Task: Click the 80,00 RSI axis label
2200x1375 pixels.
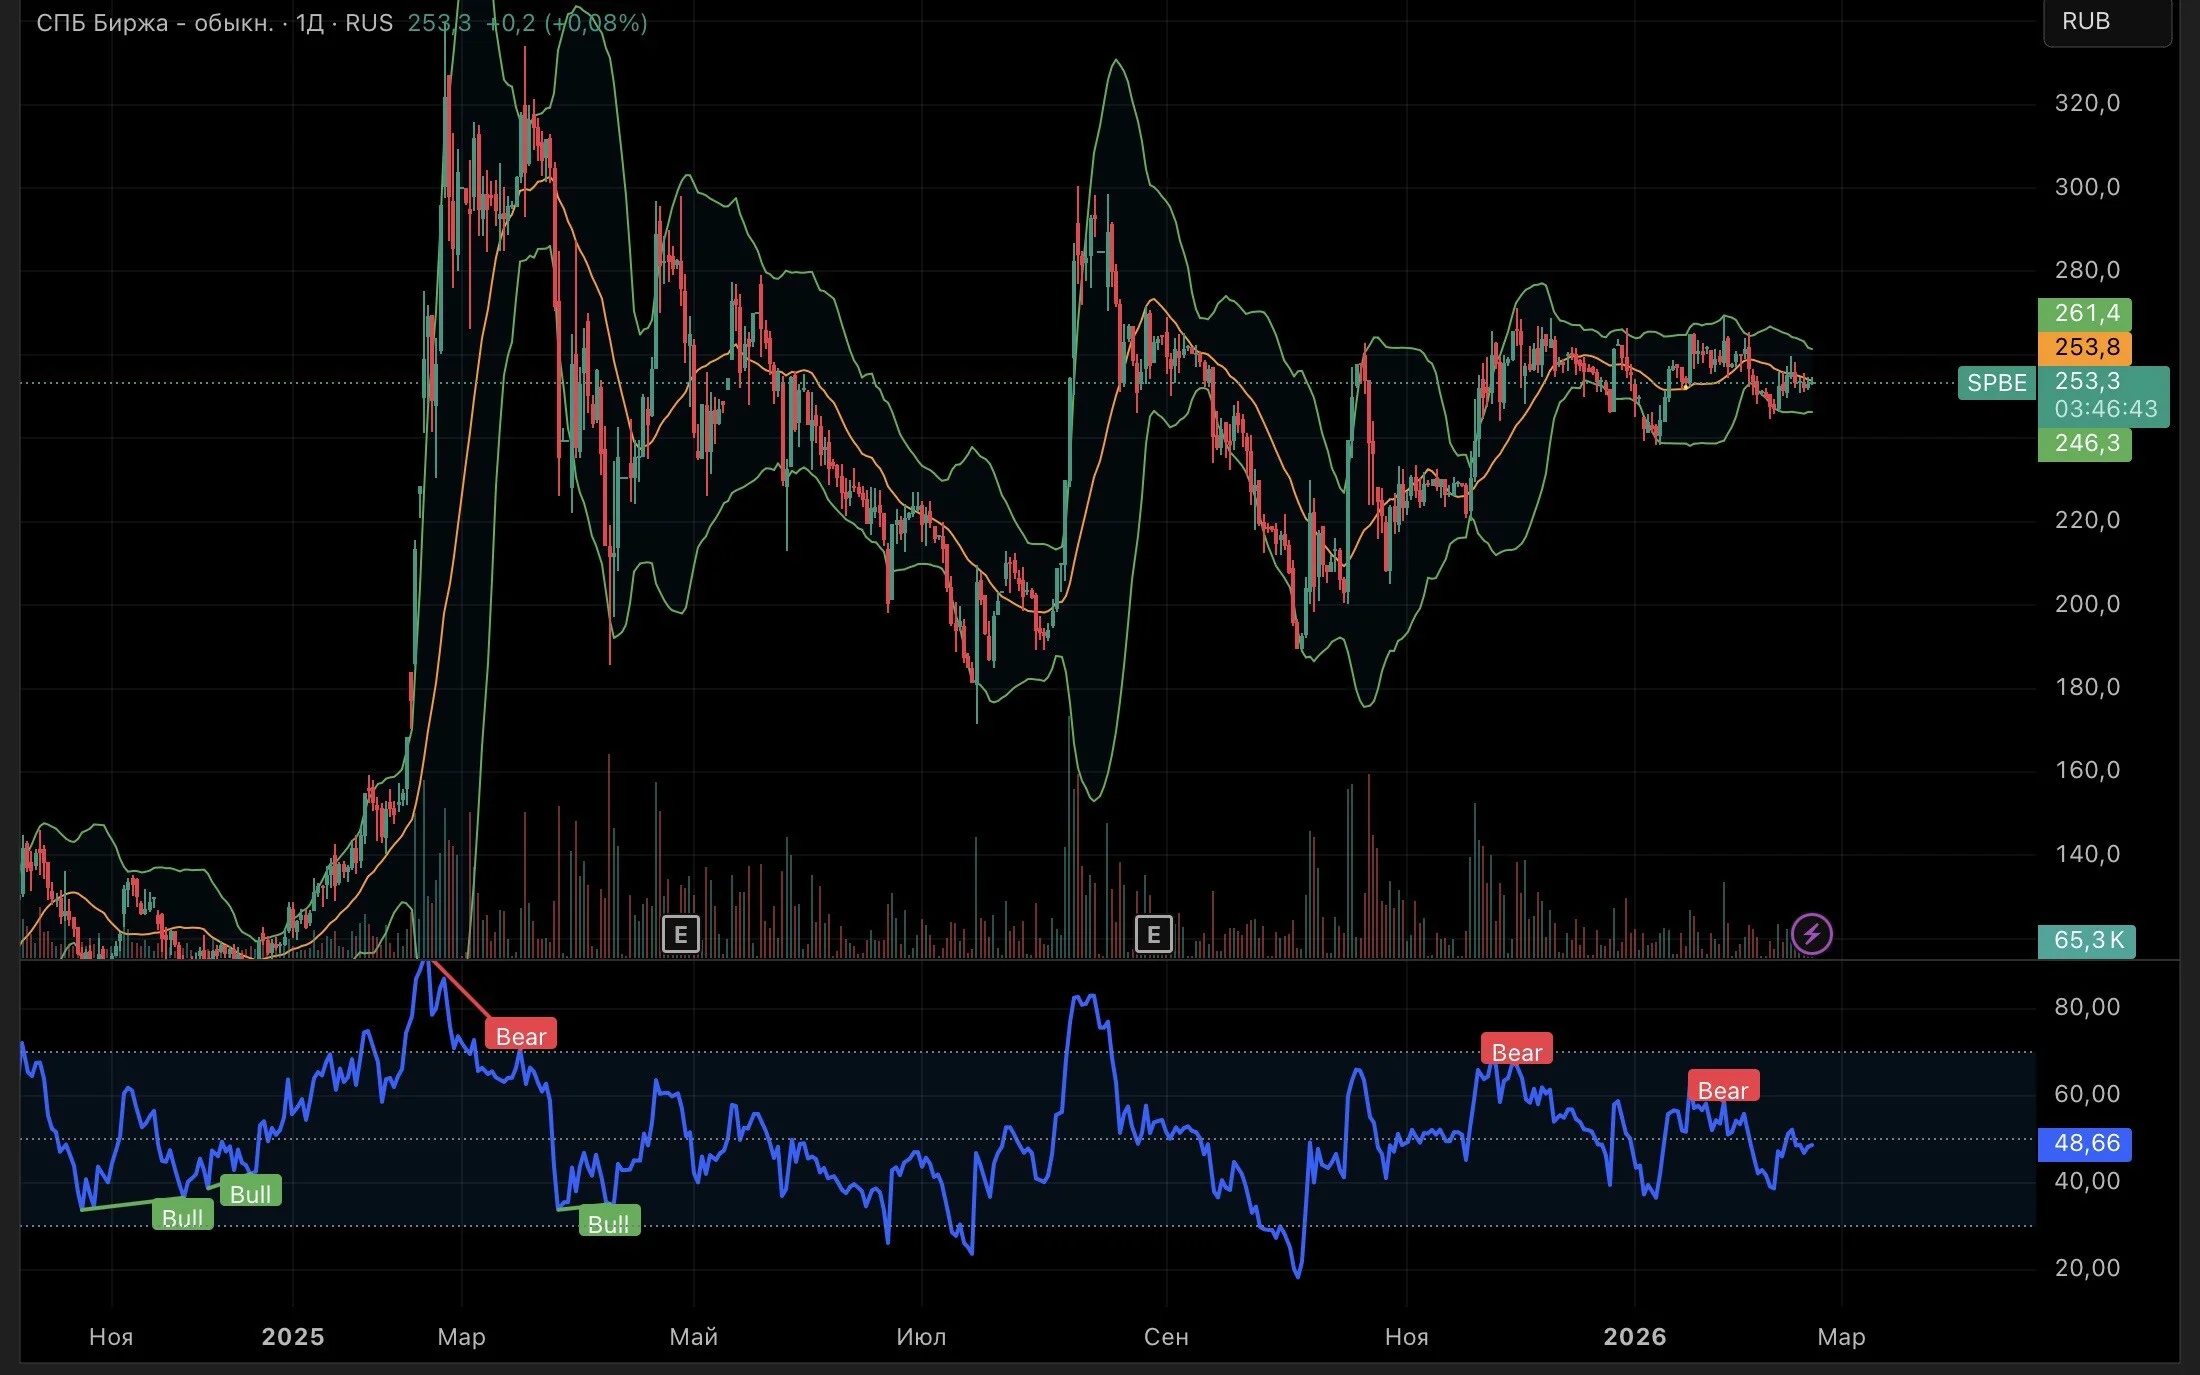Action: click(x=2087, y=1007)
